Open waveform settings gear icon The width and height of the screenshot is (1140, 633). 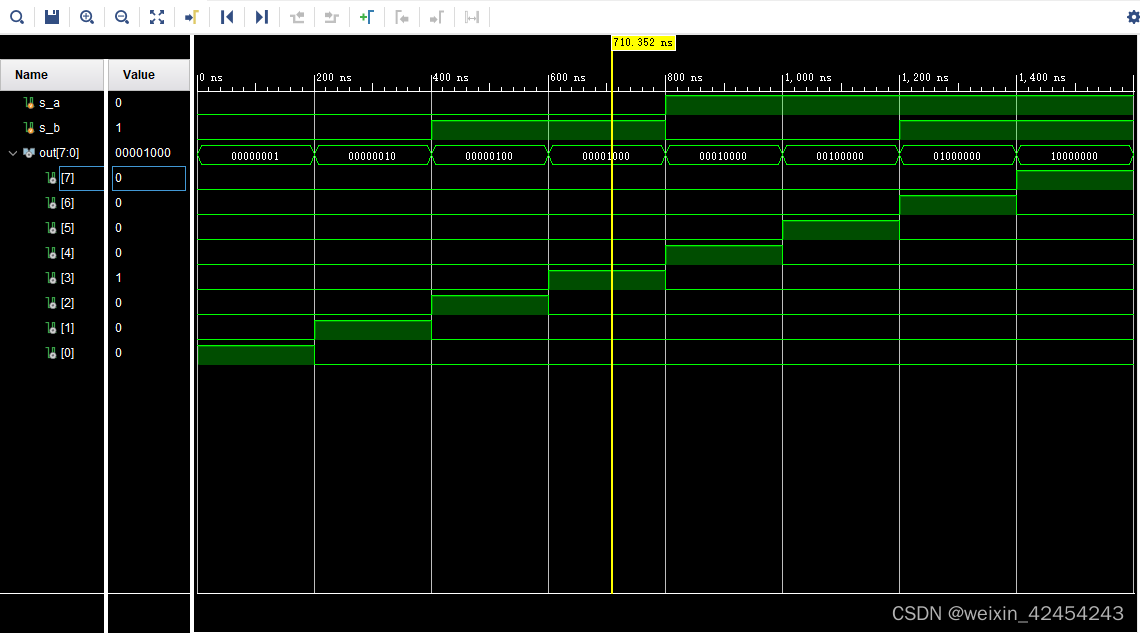pyautogui.click(x=1132, y=17)
